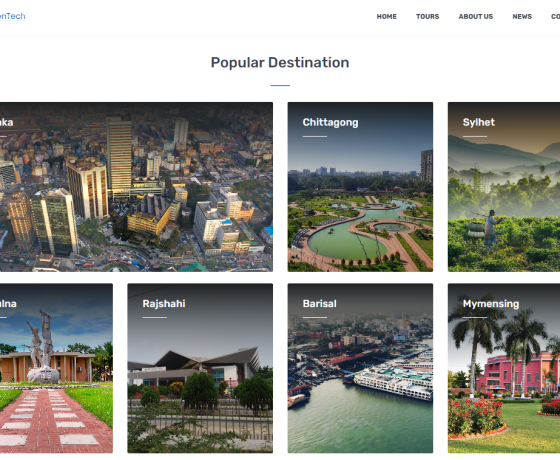Viewport: 560px width, 460px height.
Task: Select the Sylhet tea garden card
Action: click(x=504, y=187)
